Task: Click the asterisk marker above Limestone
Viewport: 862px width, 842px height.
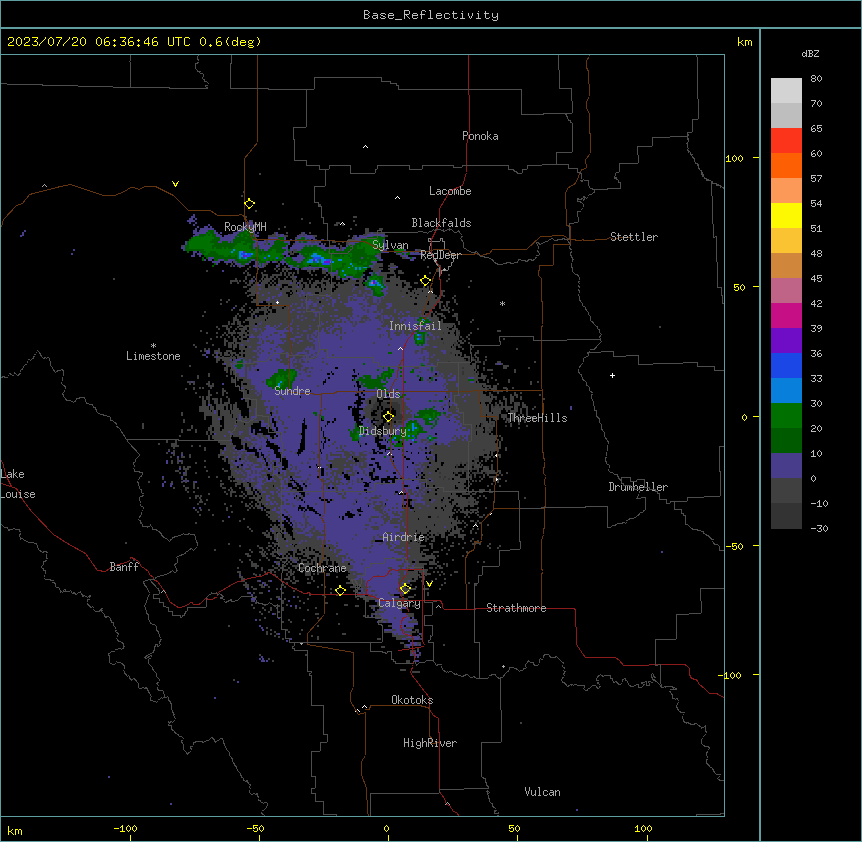Action: click(153, 346)
